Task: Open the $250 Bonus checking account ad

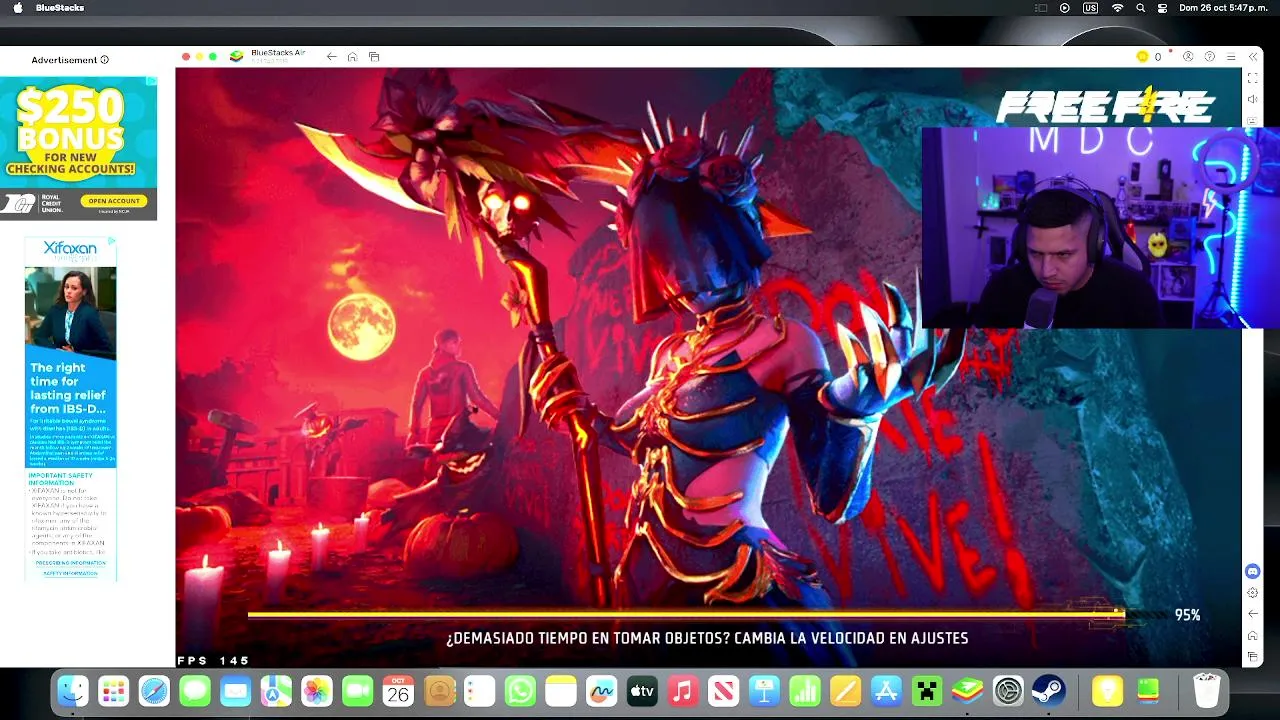Action: tap(79, 148)
